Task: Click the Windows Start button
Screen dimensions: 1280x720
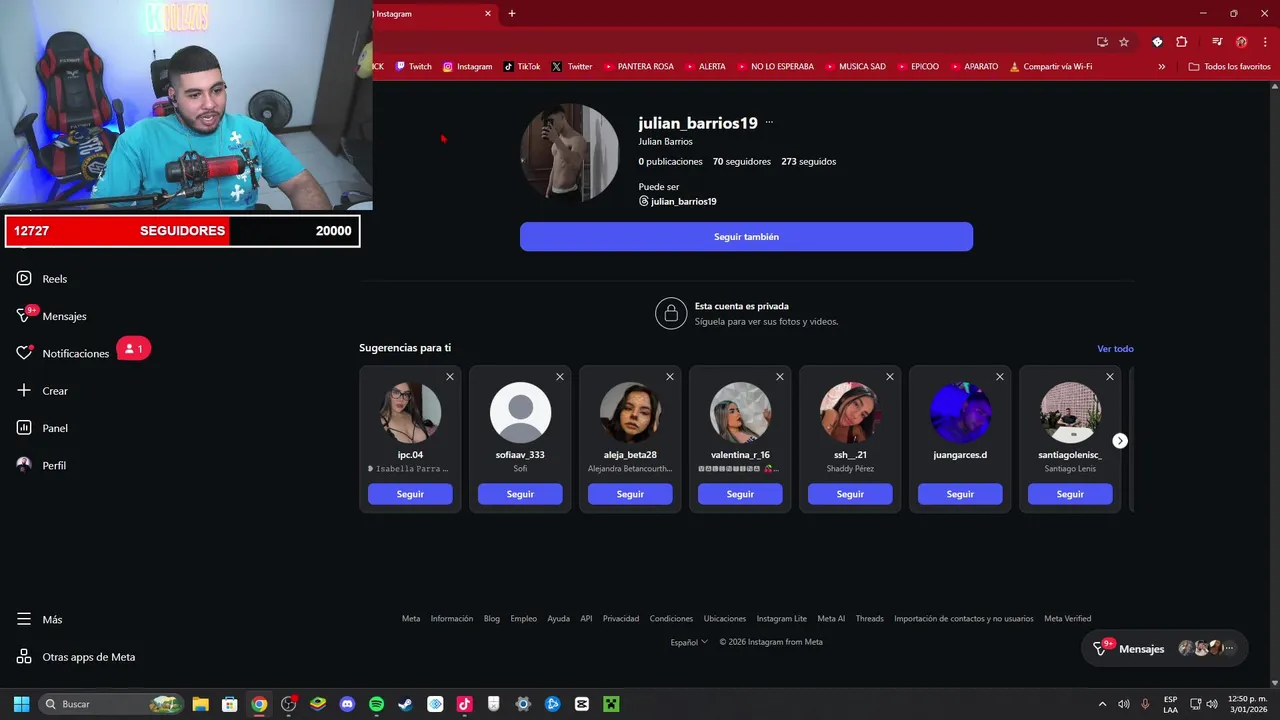Action: [21, 704]
